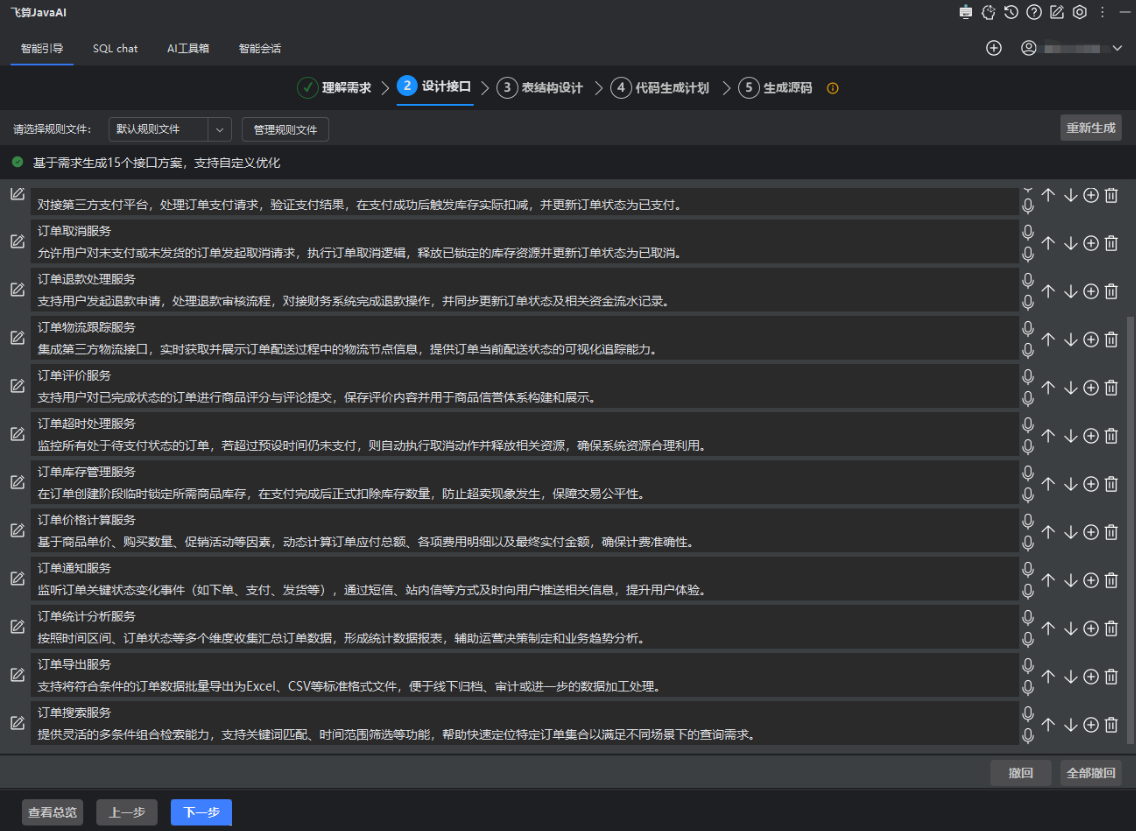
Task: Move 订单物流跟踪服务 row down
Action: 1070,340
